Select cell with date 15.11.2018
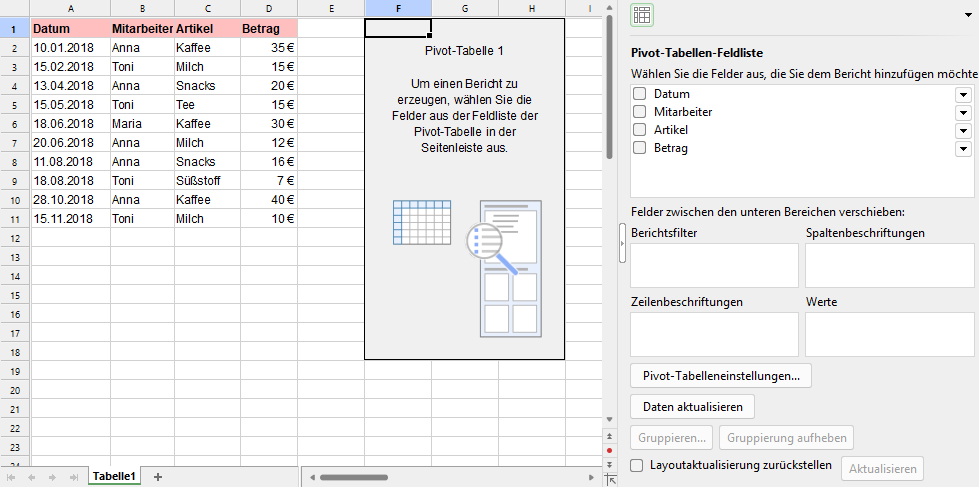The image size is (979, 487). coord(71,219)
